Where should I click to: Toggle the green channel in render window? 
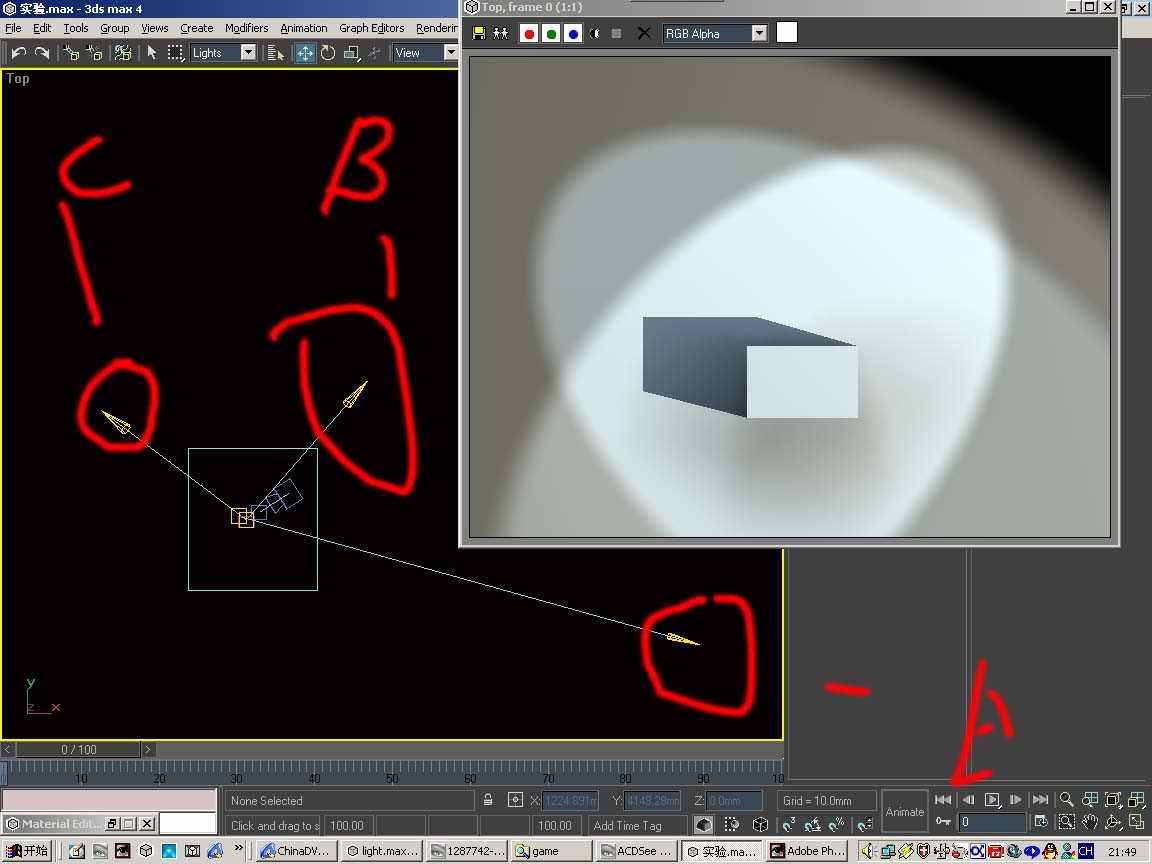click(551, 33)
